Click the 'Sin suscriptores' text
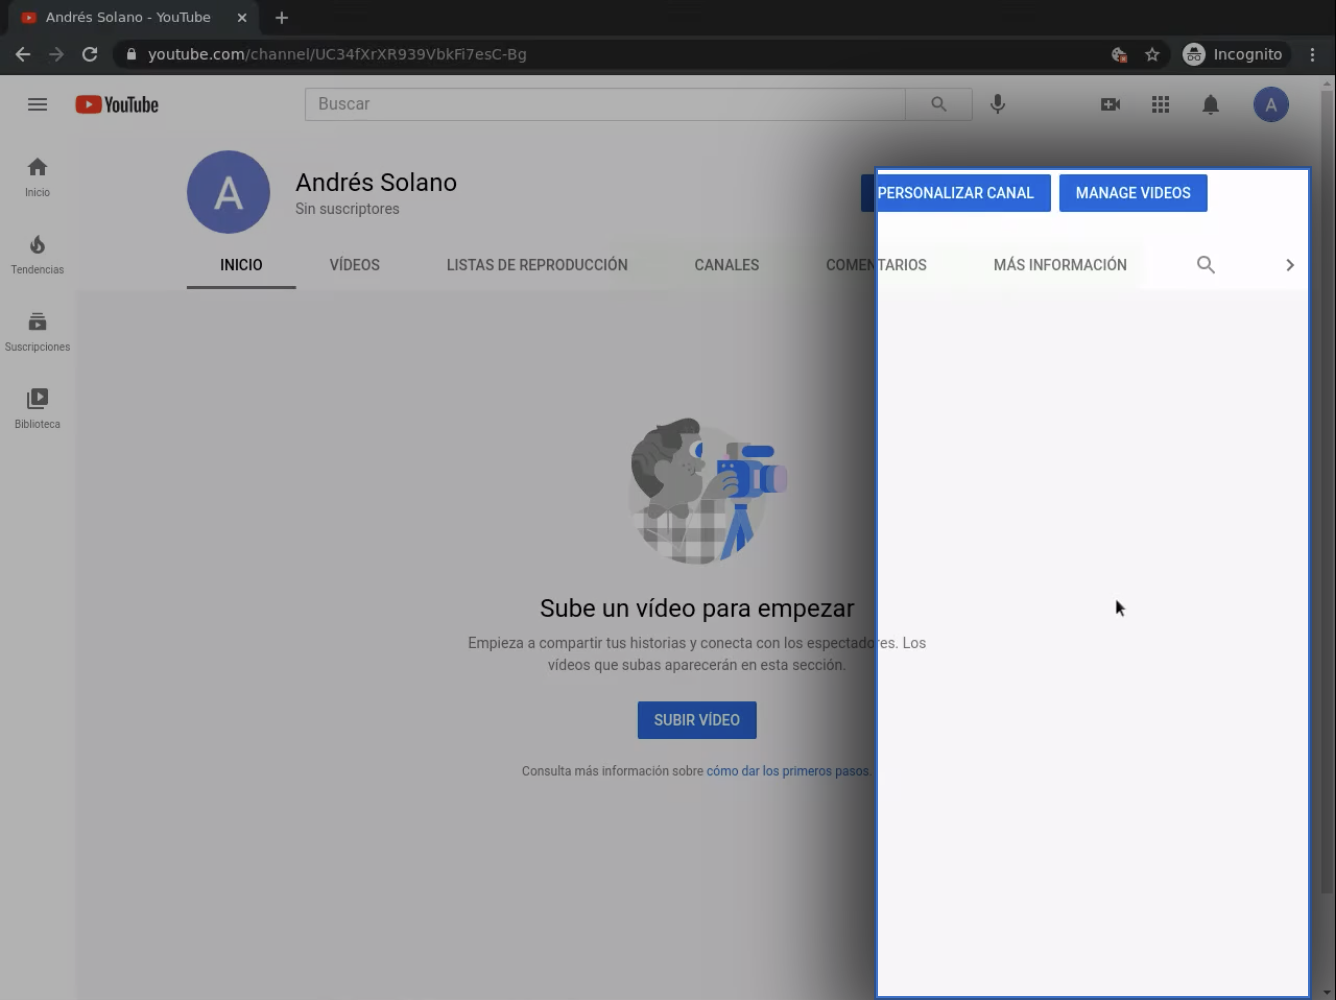The height and width of the screenshot is (1000, 1336). click(x=347, y=209)
